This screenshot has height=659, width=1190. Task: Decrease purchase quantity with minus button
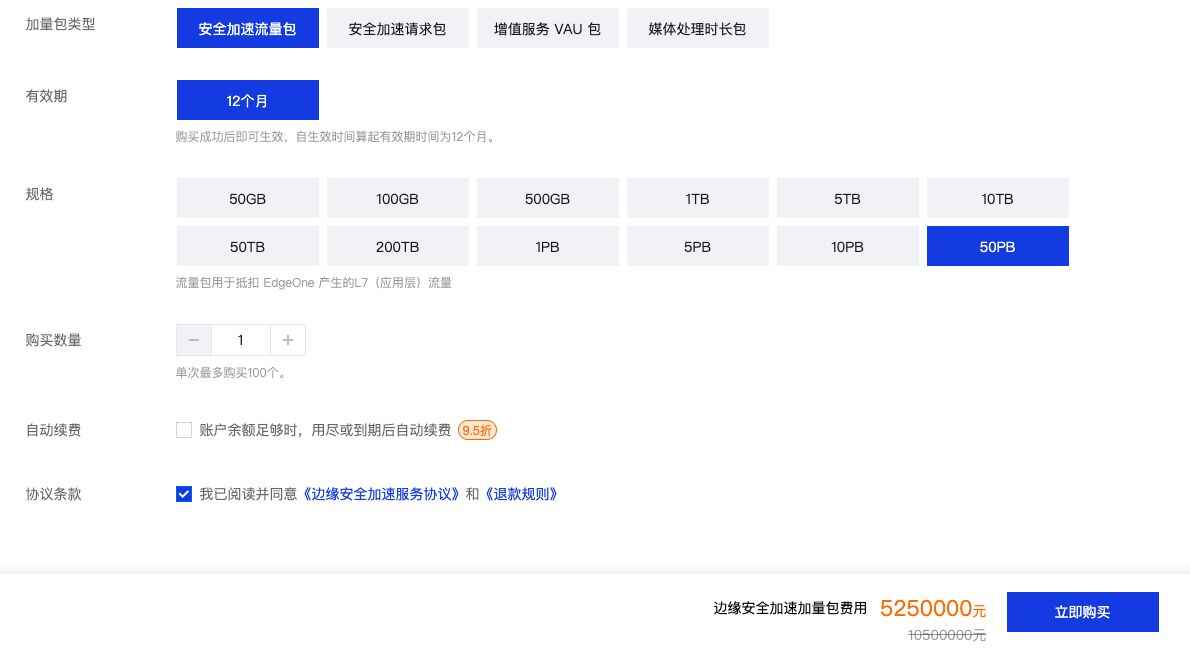[x=194, y=340]
